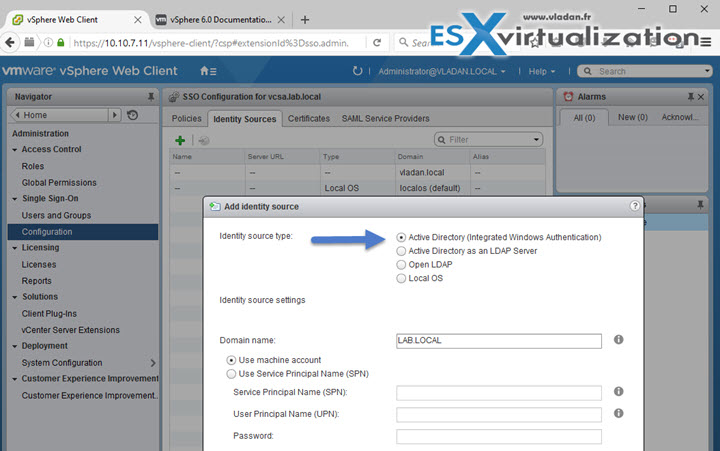The height and width of the screenshot is (451, 720).
Task: Click the info icon beside User Principal Name field
Action: coord(619,413)
